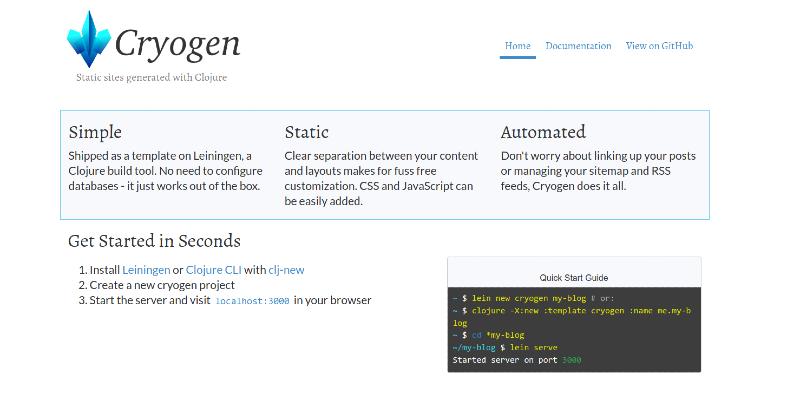
Task: Select the Automated feature heading
Action: coord(543,132)
